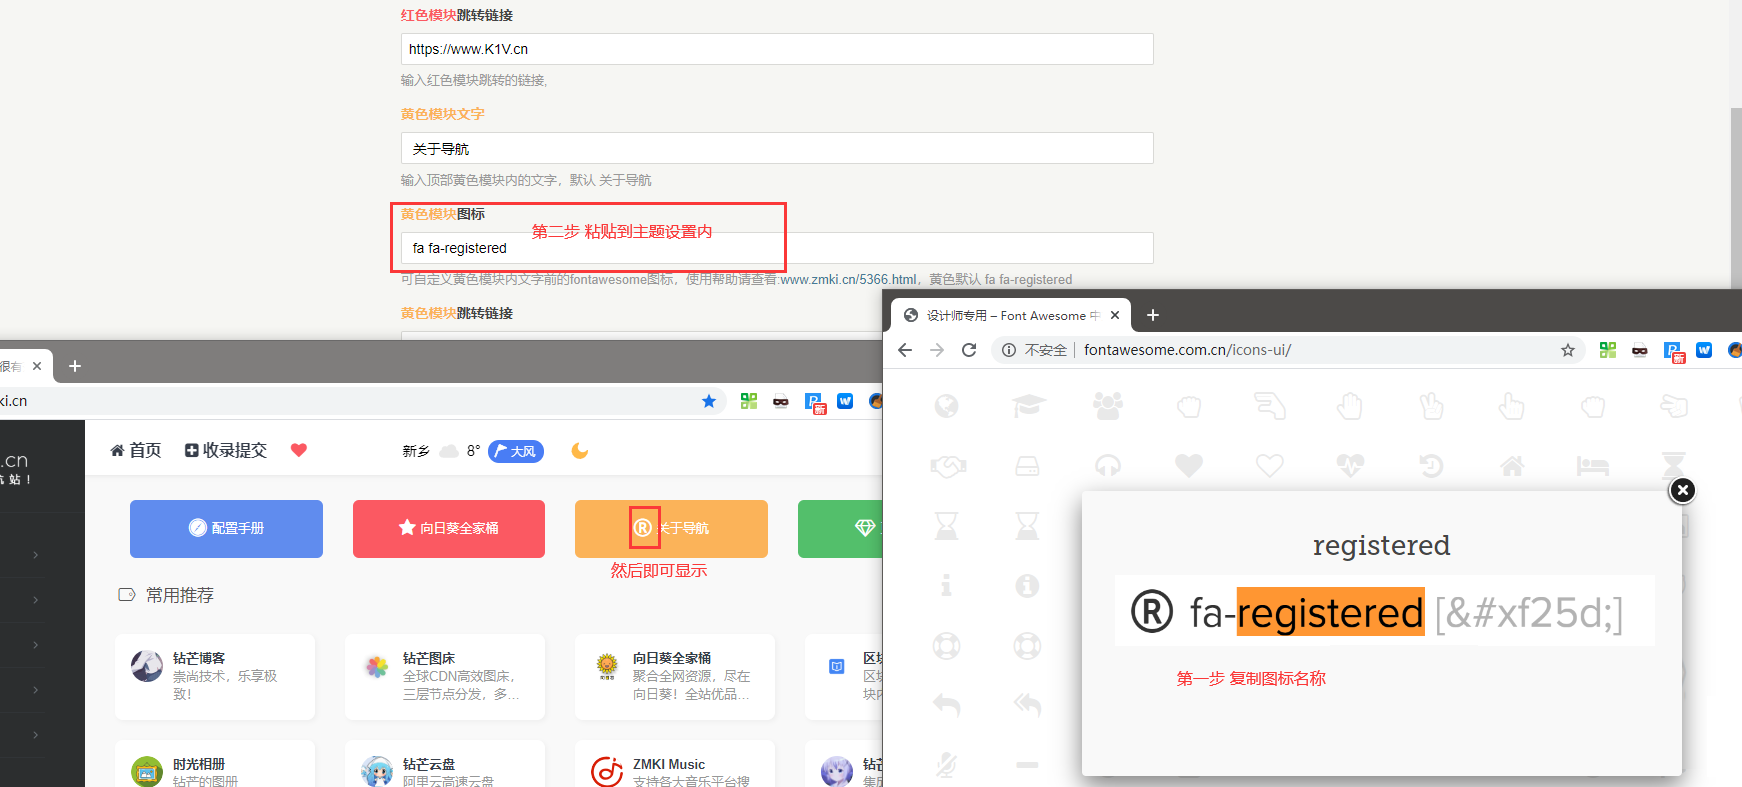
Task: Click the red heart icon beside 收录提交
Action: [298, 450]
